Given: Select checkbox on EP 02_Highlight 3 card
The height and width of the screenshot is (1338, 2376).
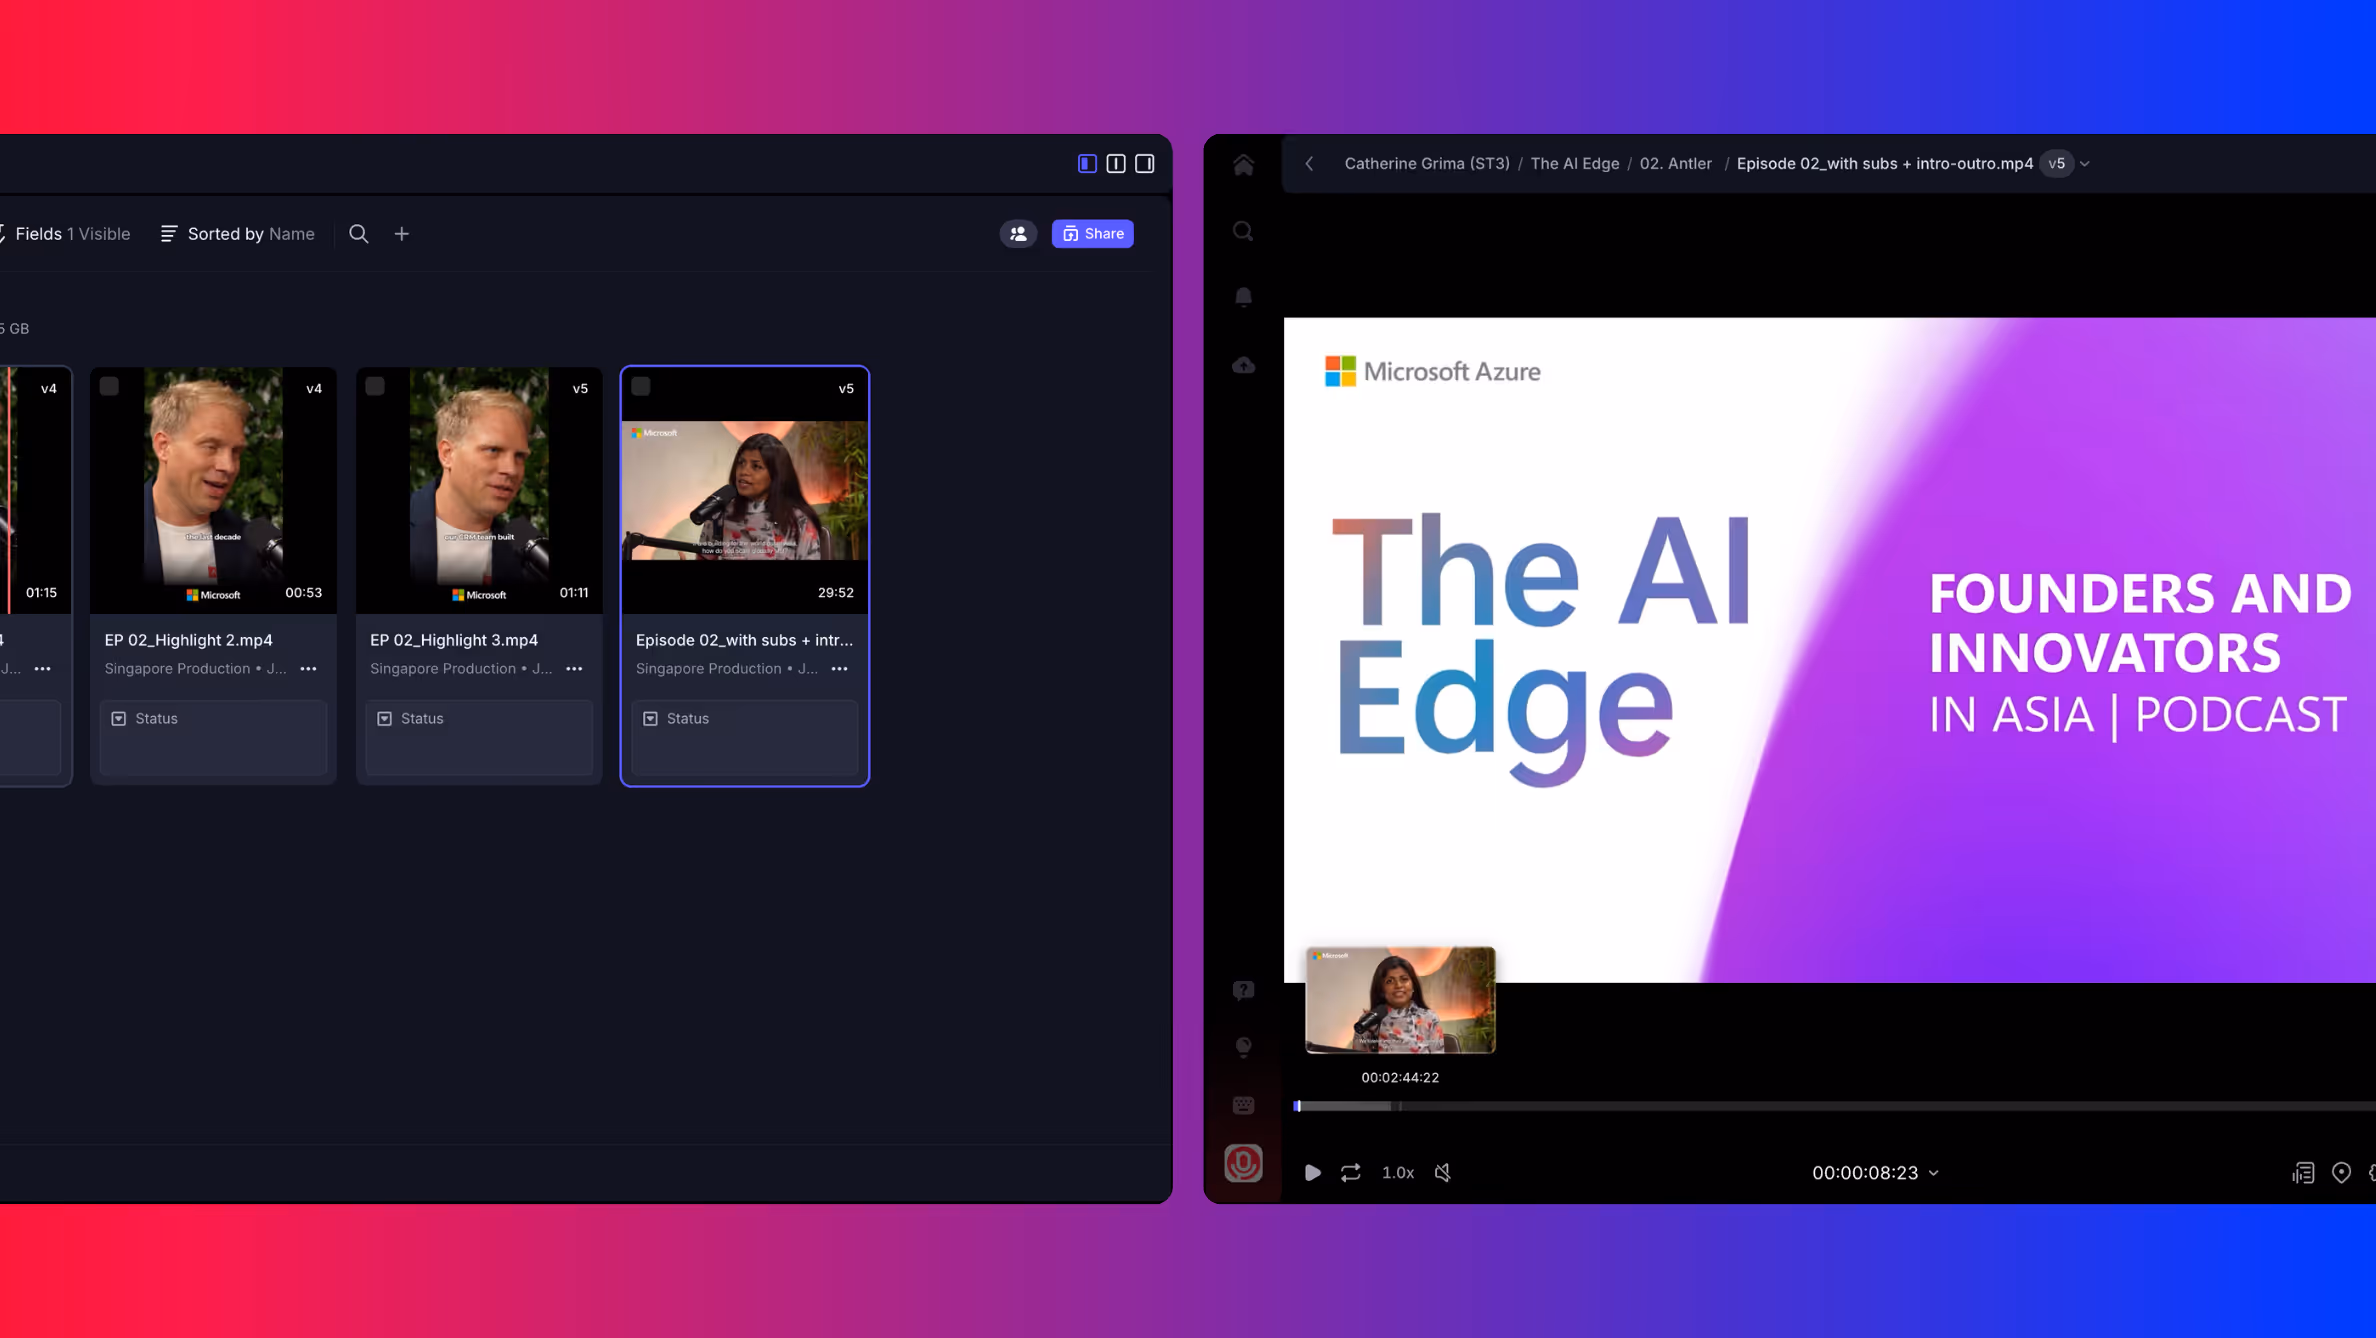Looking at the screenshot, I should (x=375, y=387).
